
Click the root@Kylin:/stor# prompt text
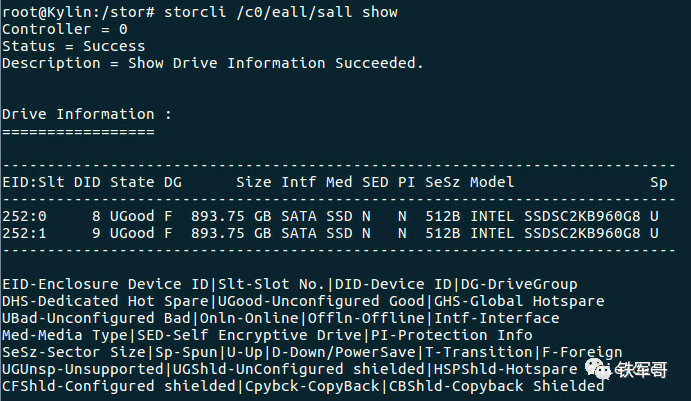click(x=78, y=12)
